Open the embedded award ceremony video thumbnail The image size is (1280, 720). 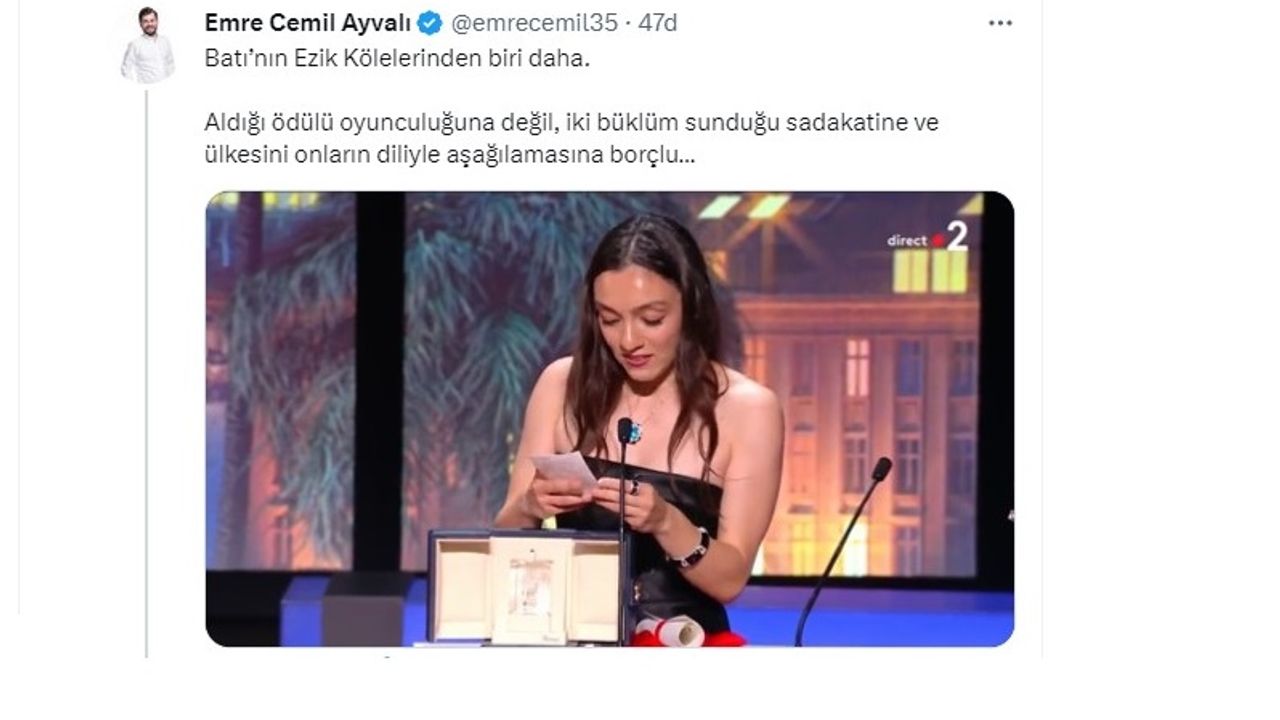[x=610, y=419]
